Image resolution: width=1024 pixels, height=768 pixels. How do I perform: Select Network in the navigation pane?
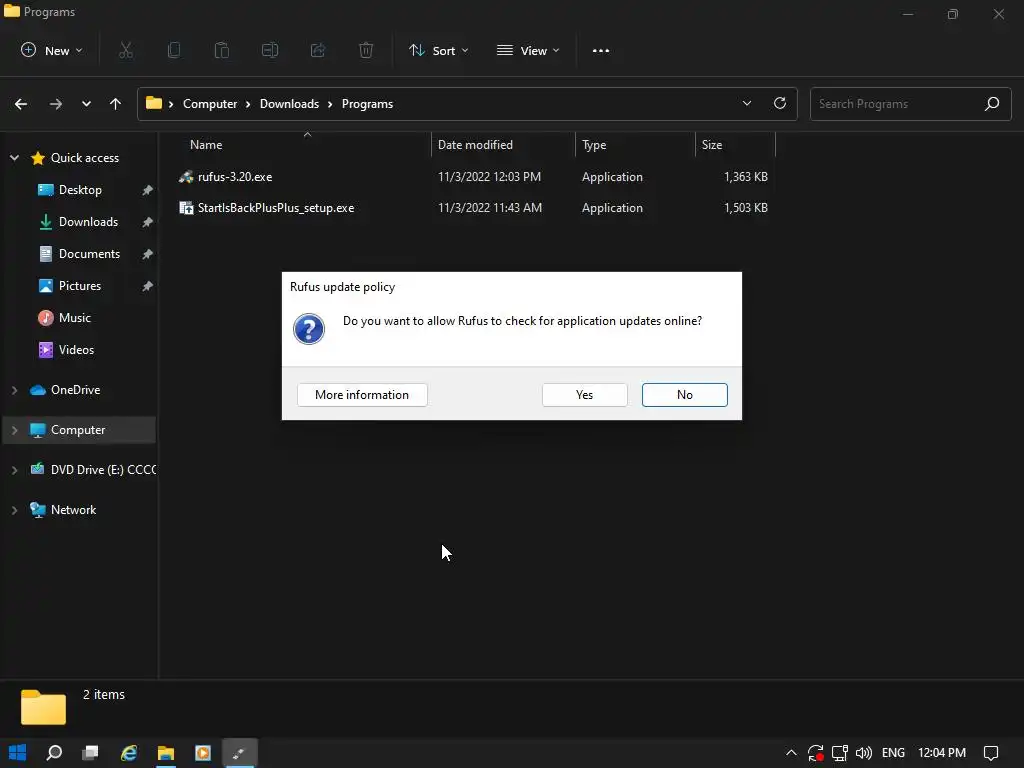[73, 510]
